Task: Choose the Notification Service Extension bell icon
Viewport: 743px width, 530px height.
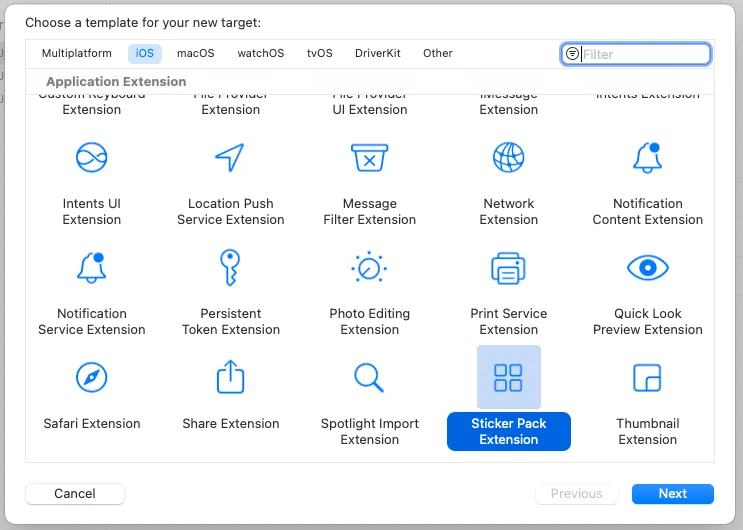Action: [x=91, y=267]
